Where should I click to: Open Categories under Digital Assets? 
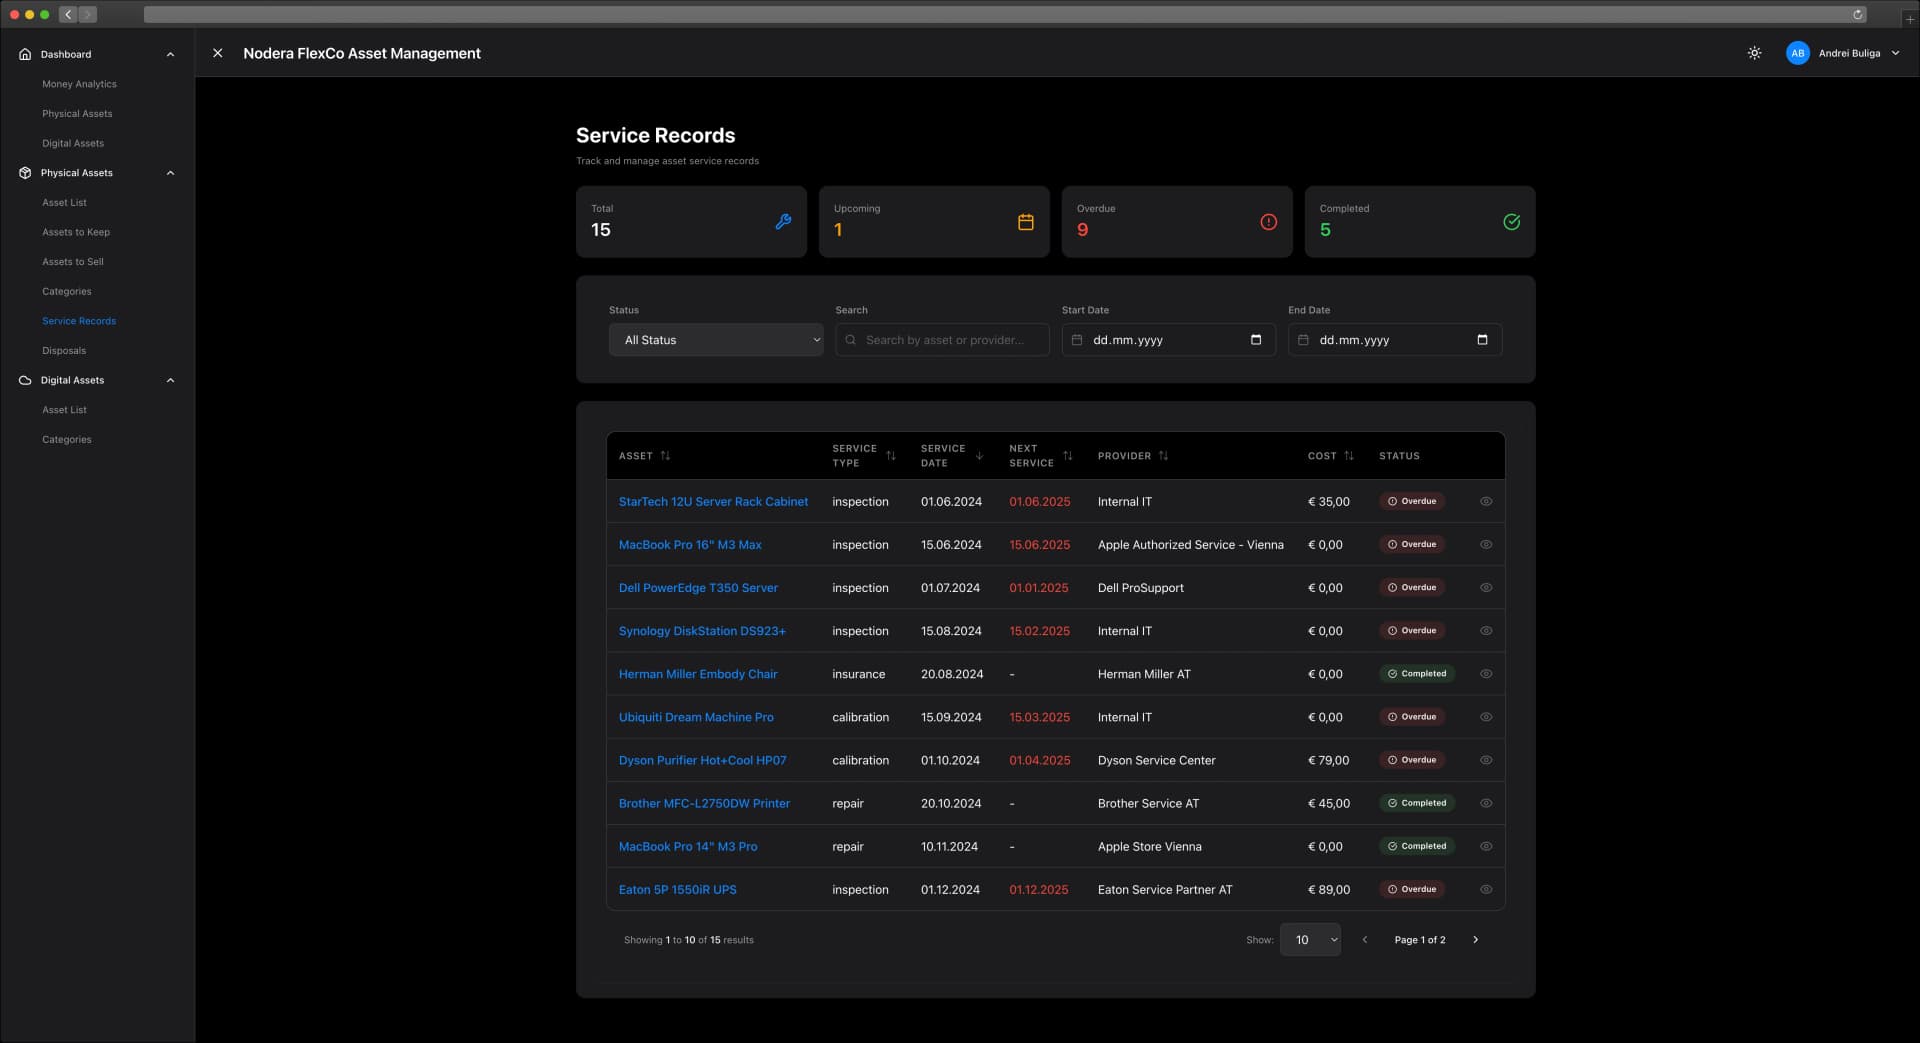67,440
